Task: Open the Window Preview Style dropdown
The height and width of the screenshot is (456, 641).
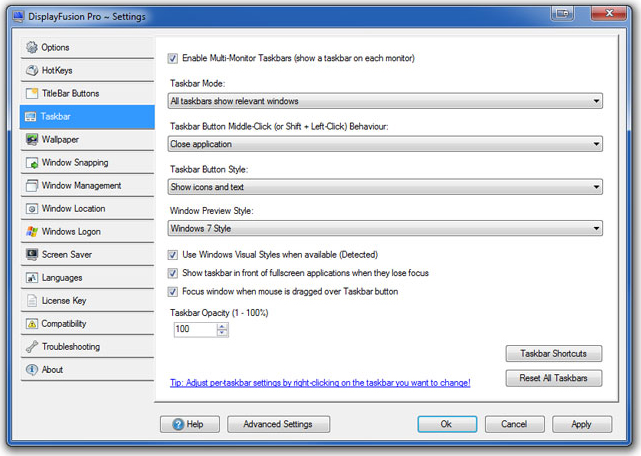Action: [385, 228]
